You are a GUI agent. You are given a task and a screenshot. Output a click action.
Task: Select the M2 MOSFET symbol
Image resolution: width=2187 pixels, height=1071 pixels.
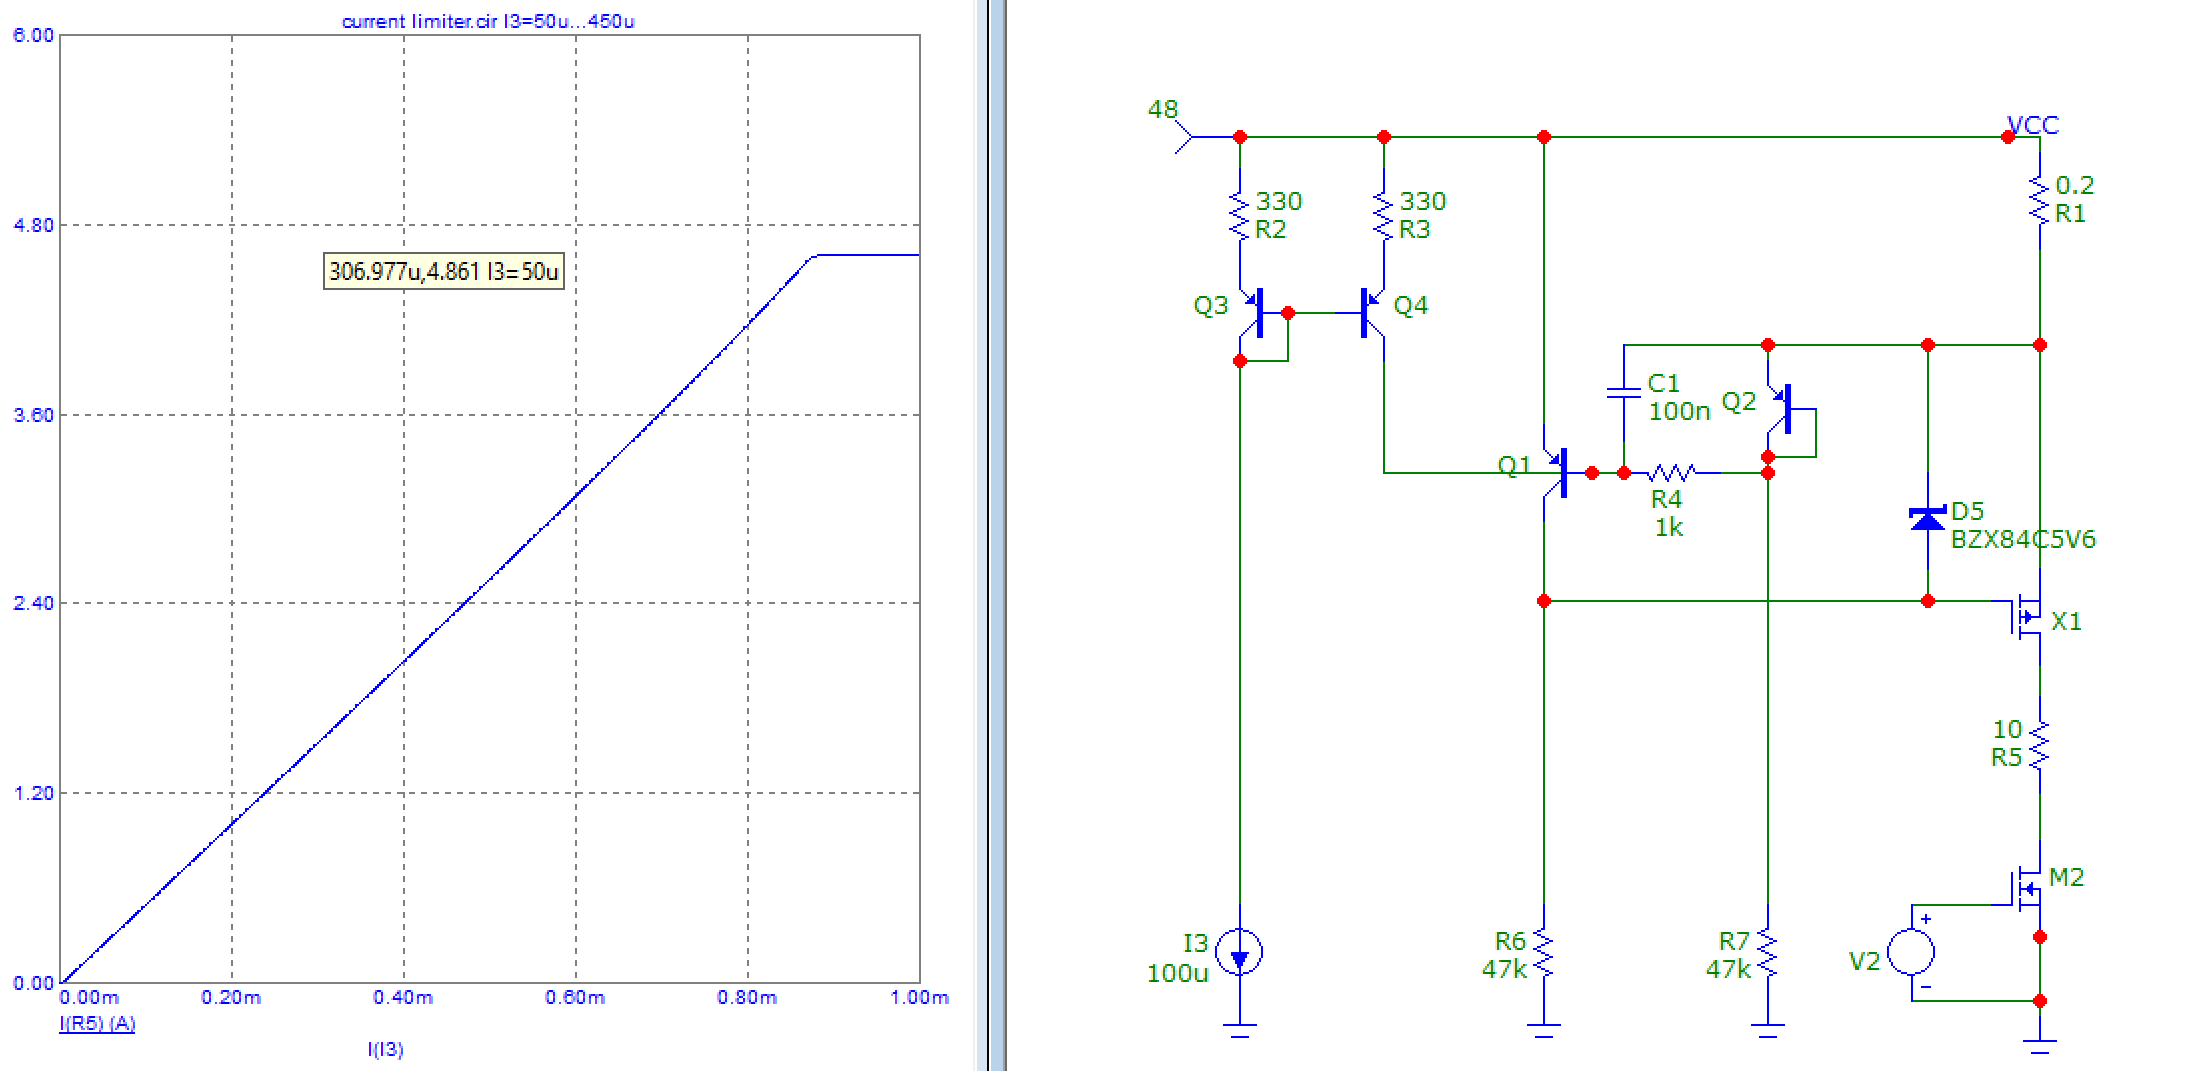click(2027, 889)
